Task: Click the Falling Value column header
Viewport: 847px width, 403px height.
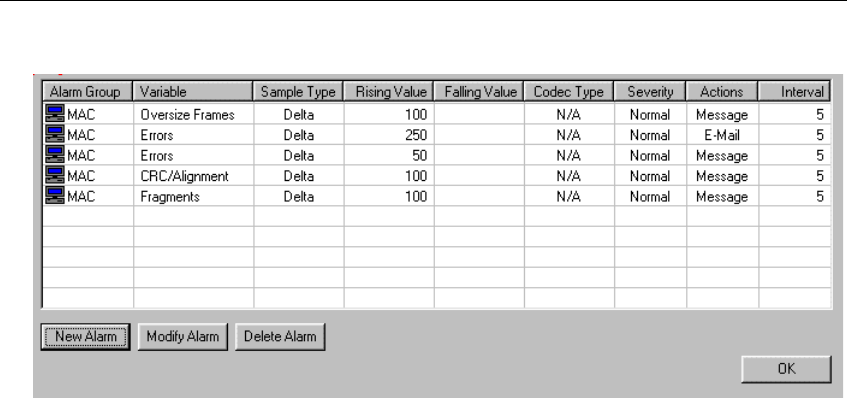Action: click(479, 92)
